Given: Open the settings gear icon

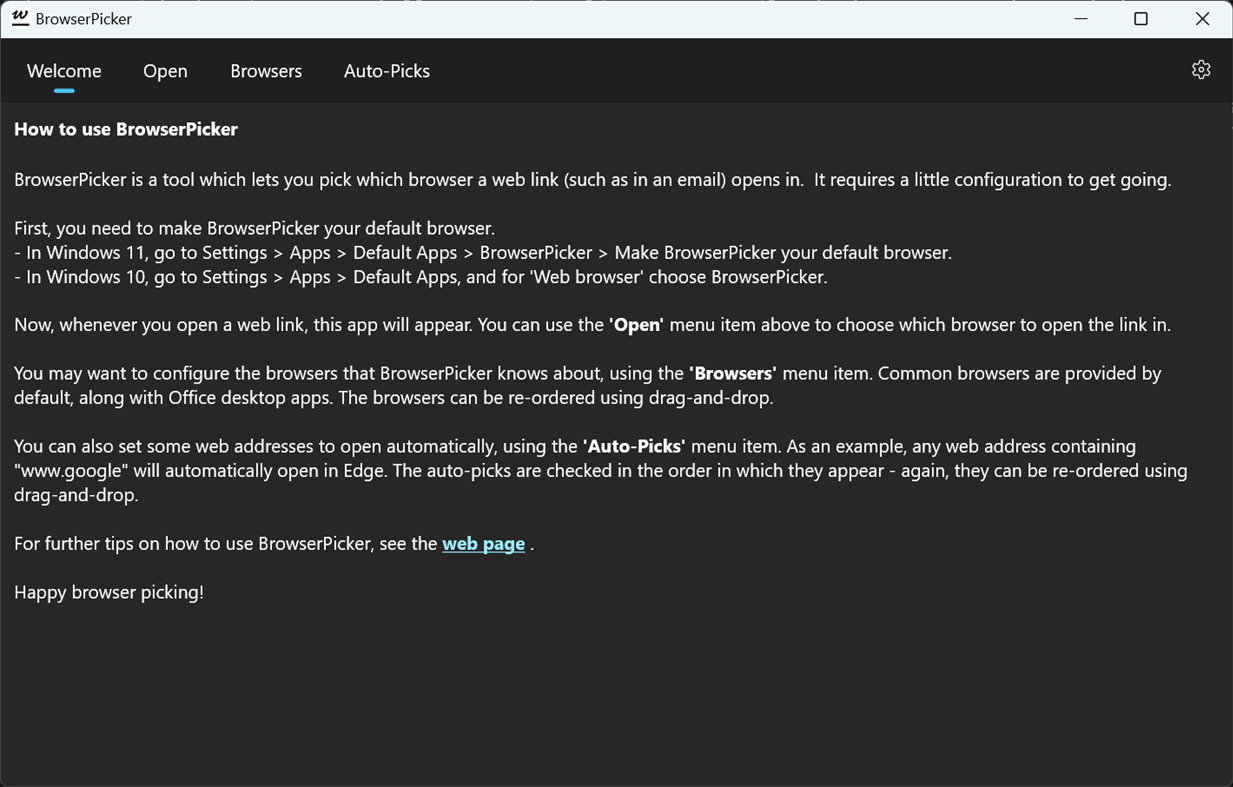Looking at the screenshot, I should [1201, 70].
